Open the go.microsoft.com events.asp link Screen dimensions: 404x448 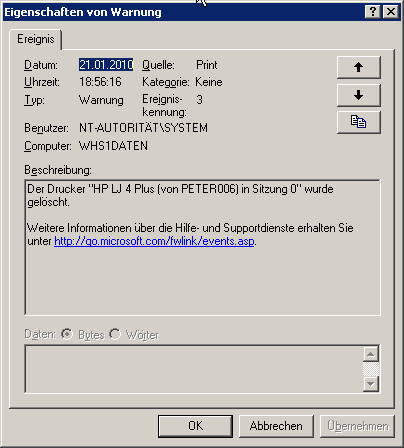click(x=154, y=241)
